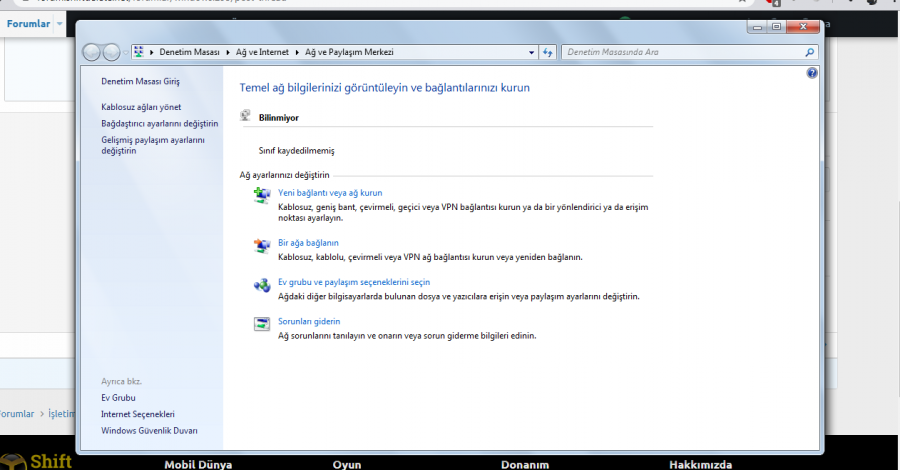
Task: Open Gelişmiş paylaşım ayarlarını değiştirin link
Action: click(153, 145)
